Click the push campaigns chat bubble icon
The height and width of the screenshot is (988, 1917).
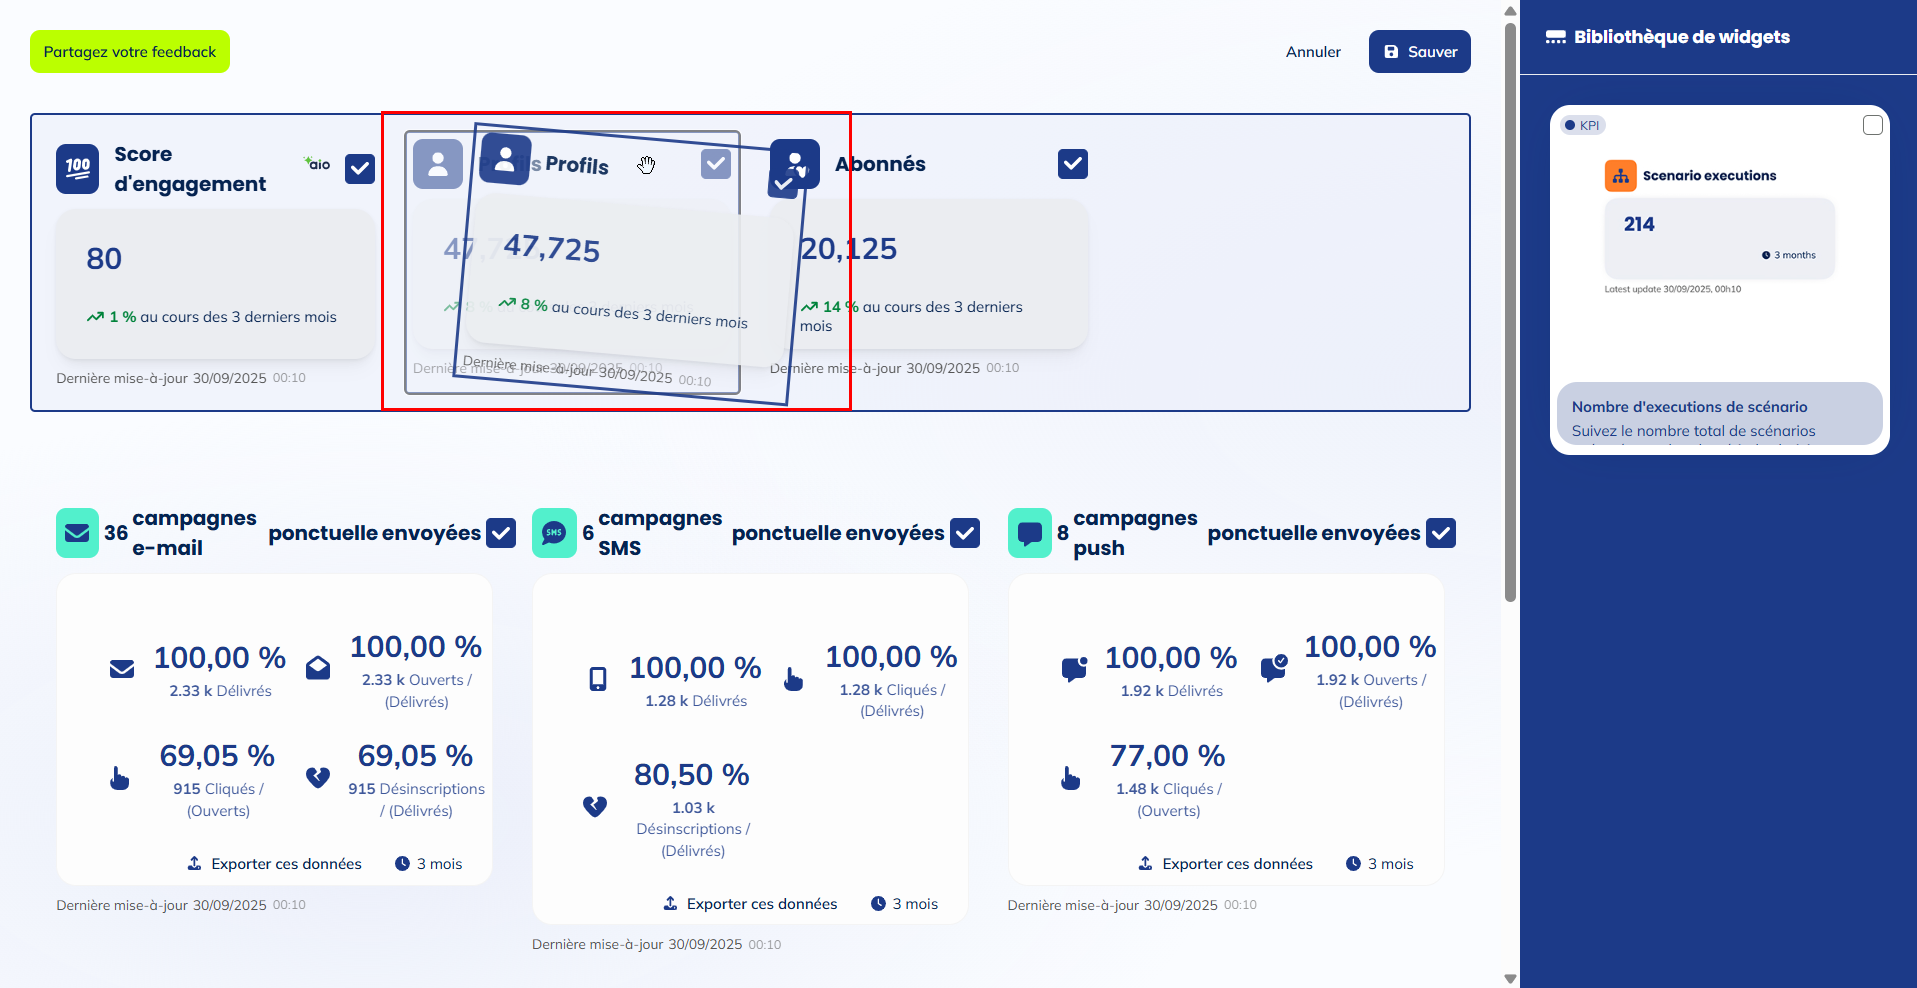[x=1029, y=533]
